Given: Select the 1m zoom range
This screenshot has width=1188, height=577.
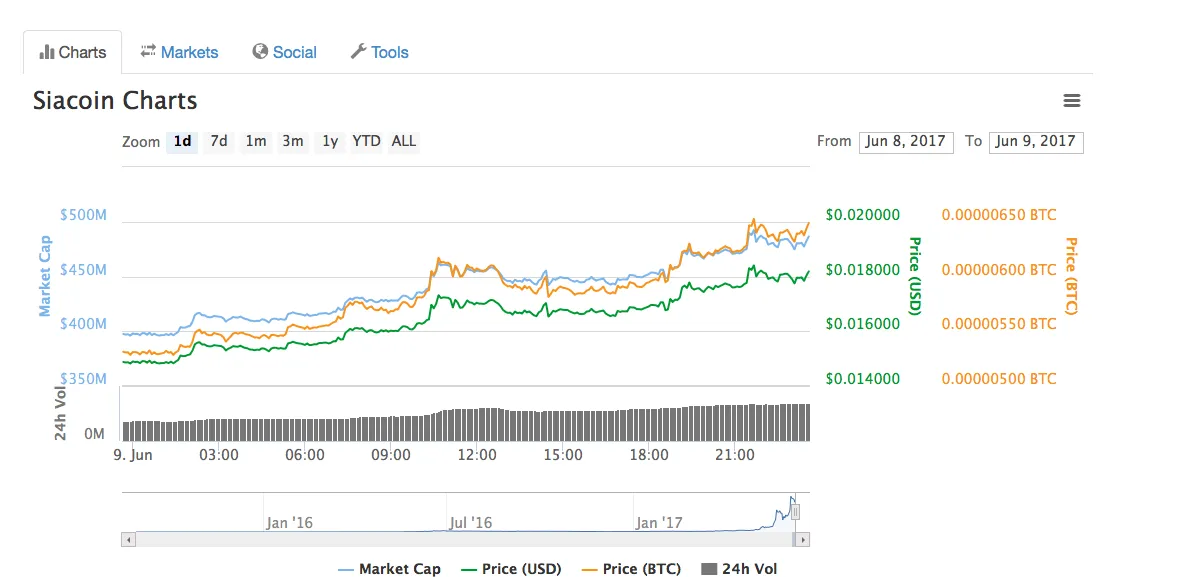Looking at the screenshot, I should pyautogui.click(x=256, y=141).
